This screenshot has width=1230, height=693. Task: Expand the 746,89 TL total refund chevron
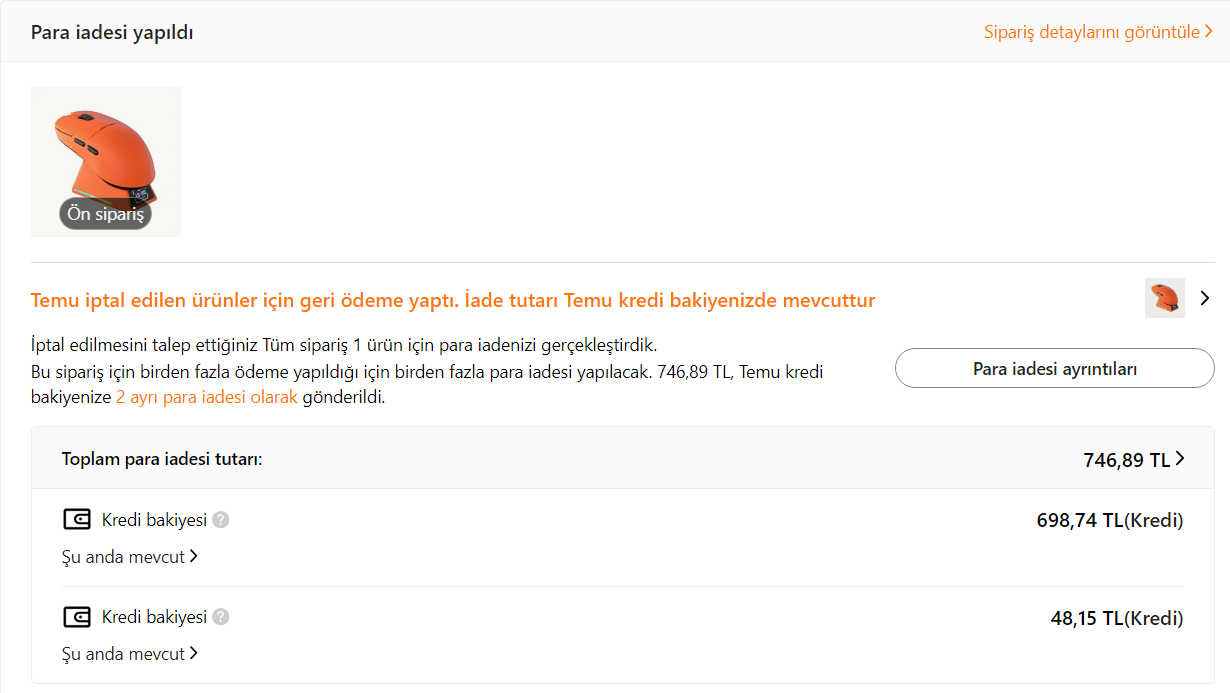[x=1181, y=459]
